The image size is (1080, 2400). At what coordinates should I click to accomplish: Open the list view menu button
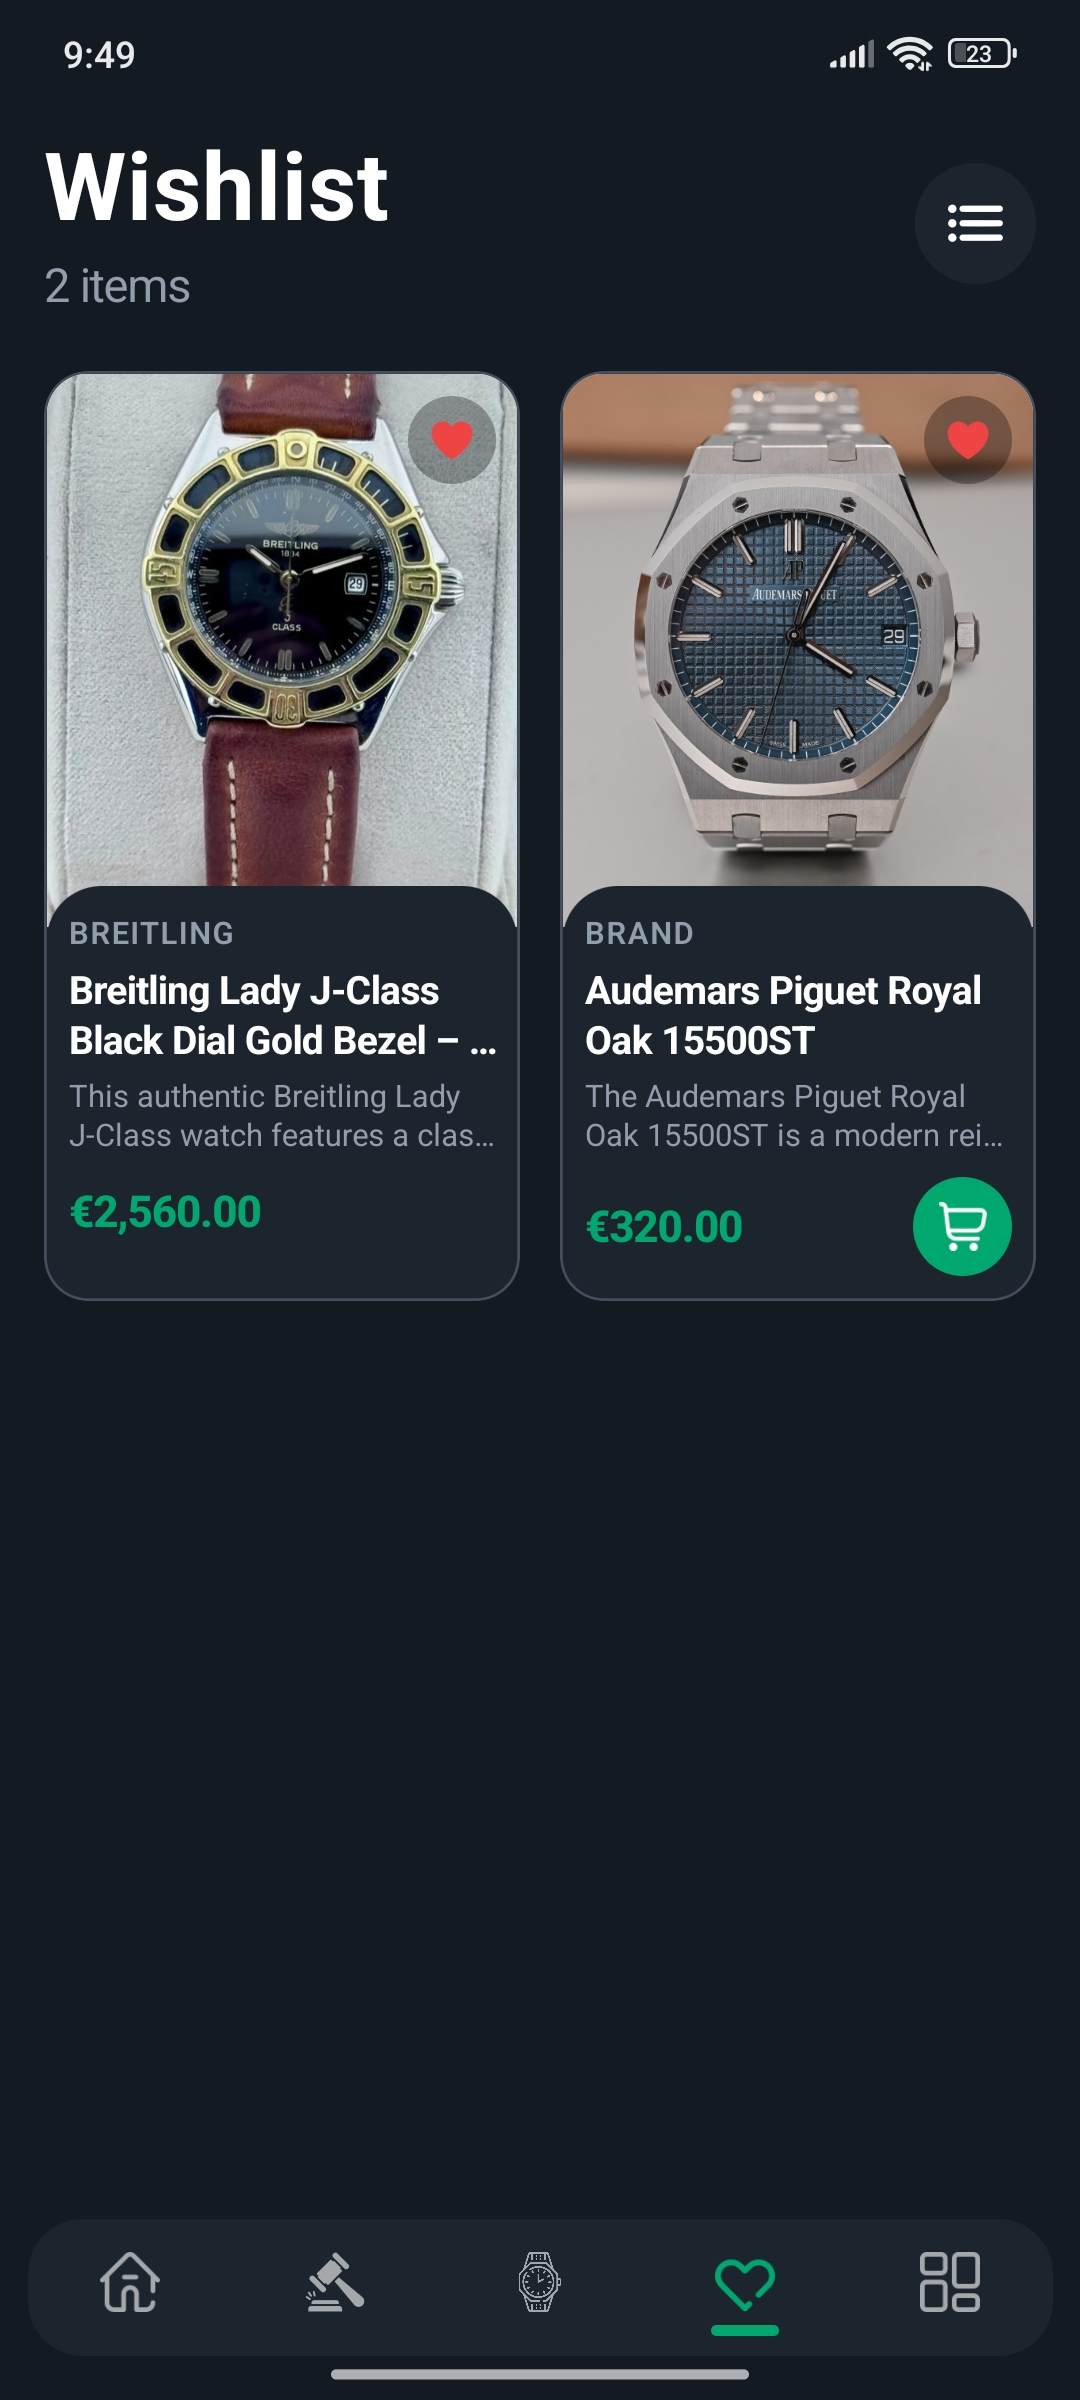974,223
